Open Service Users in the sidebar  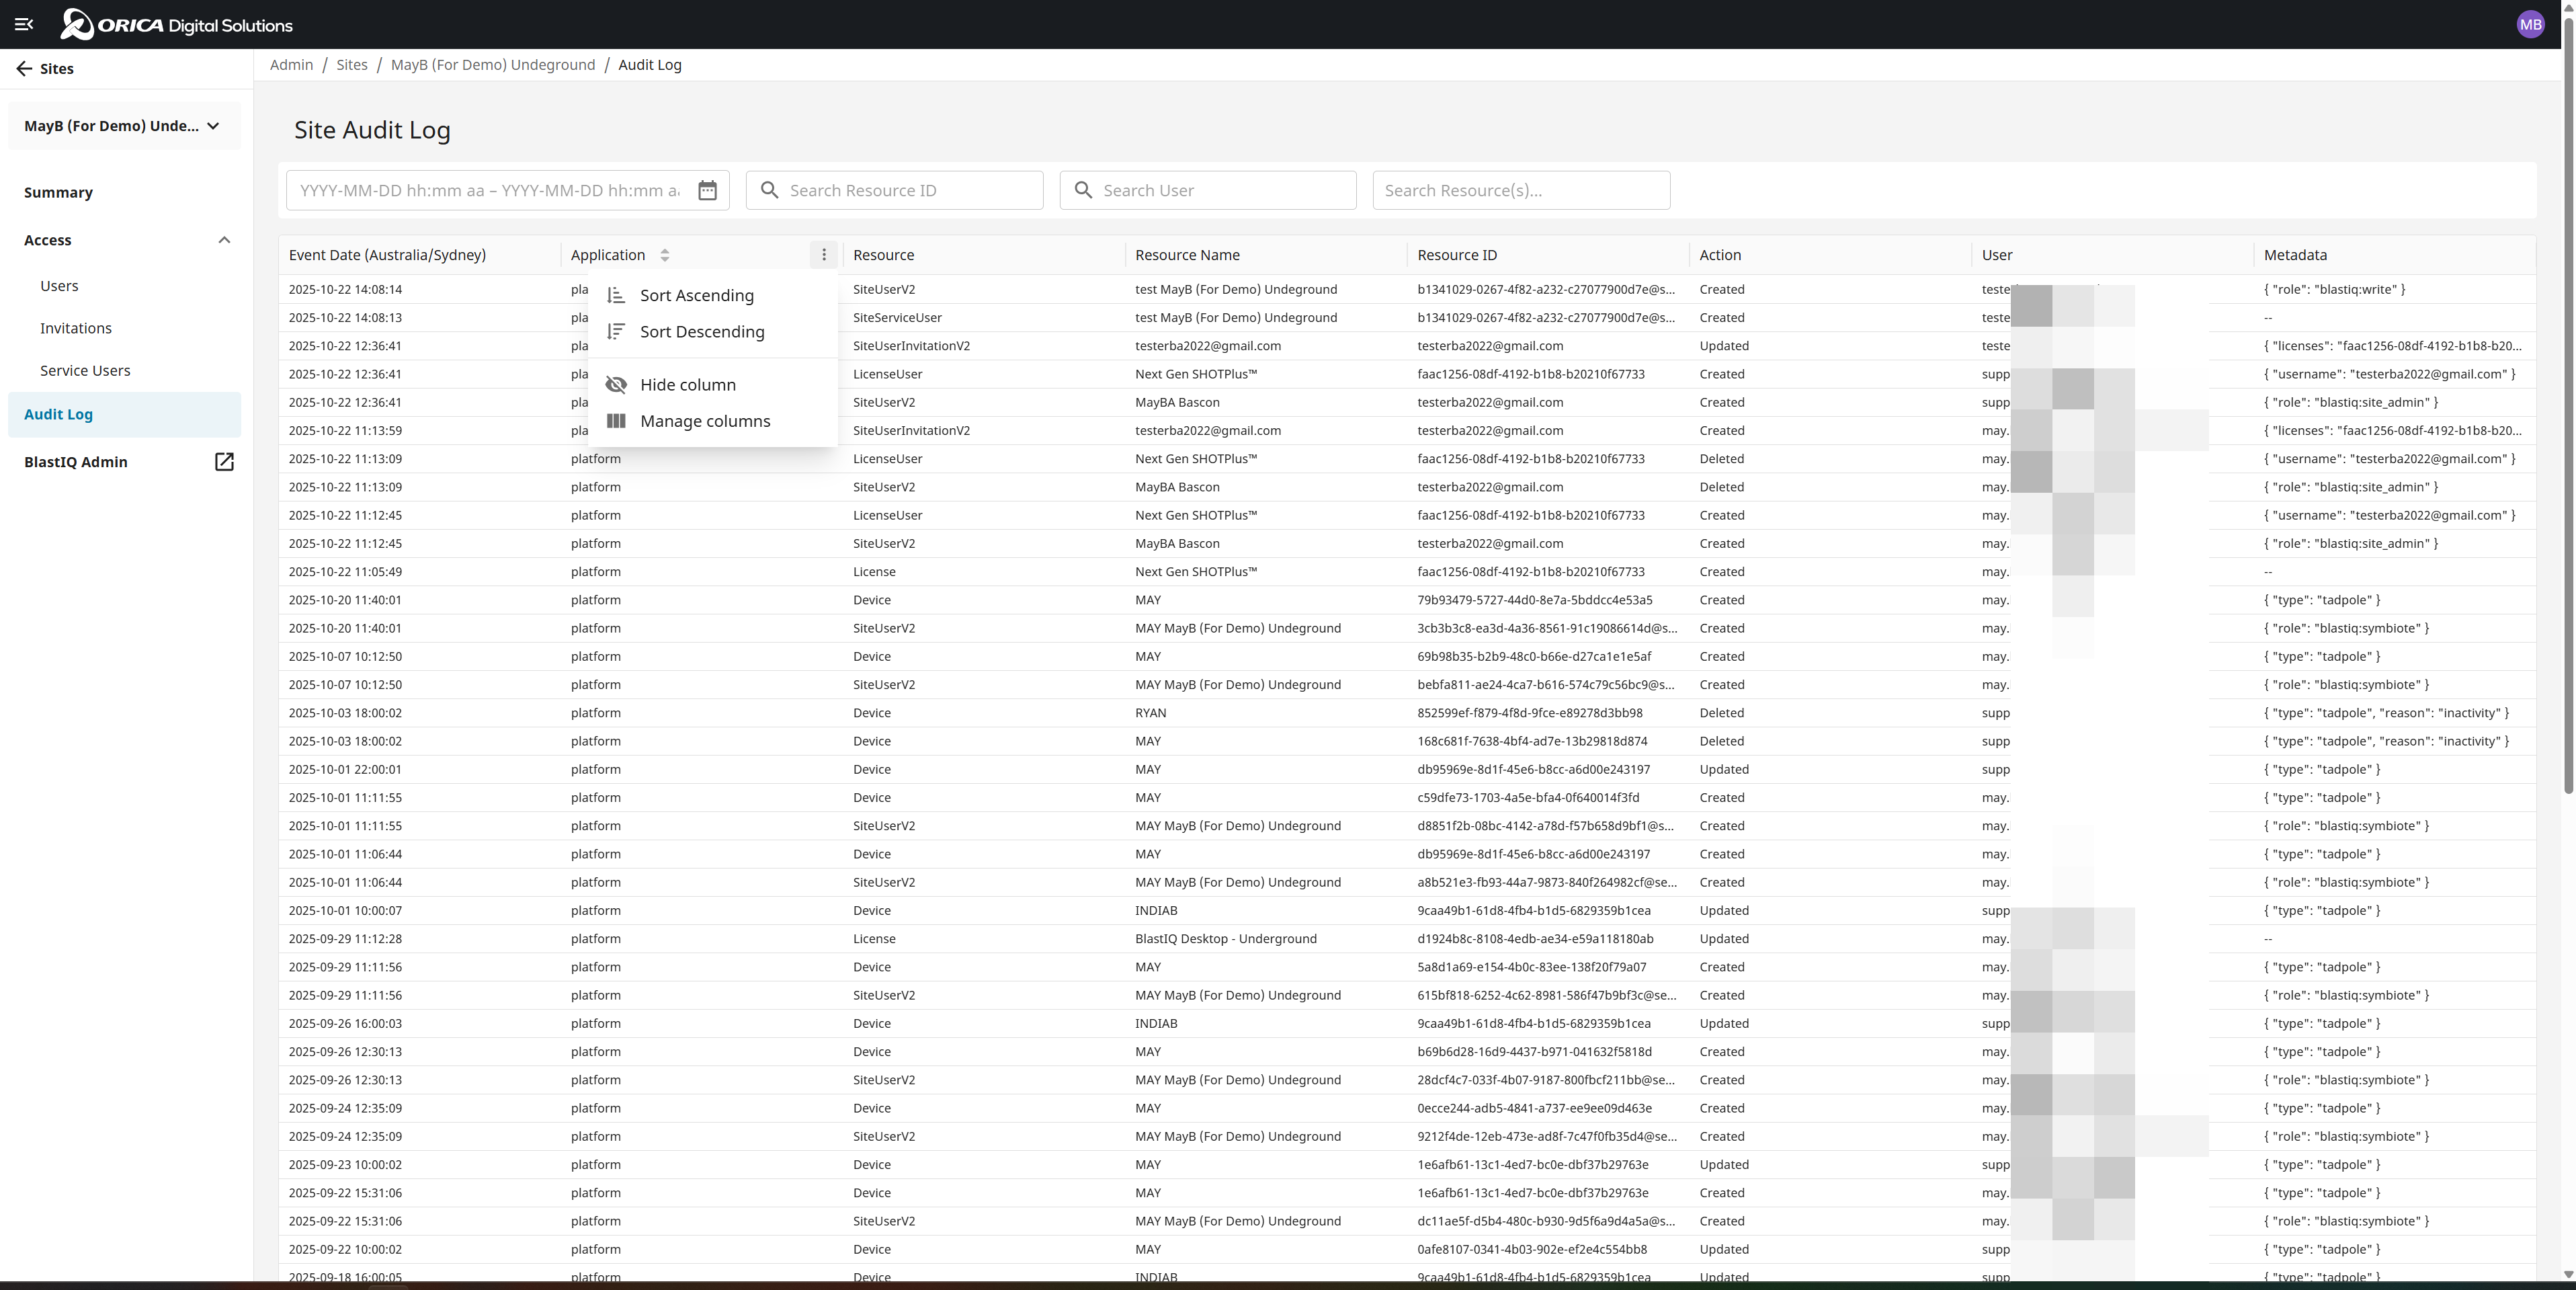[85, 371]
